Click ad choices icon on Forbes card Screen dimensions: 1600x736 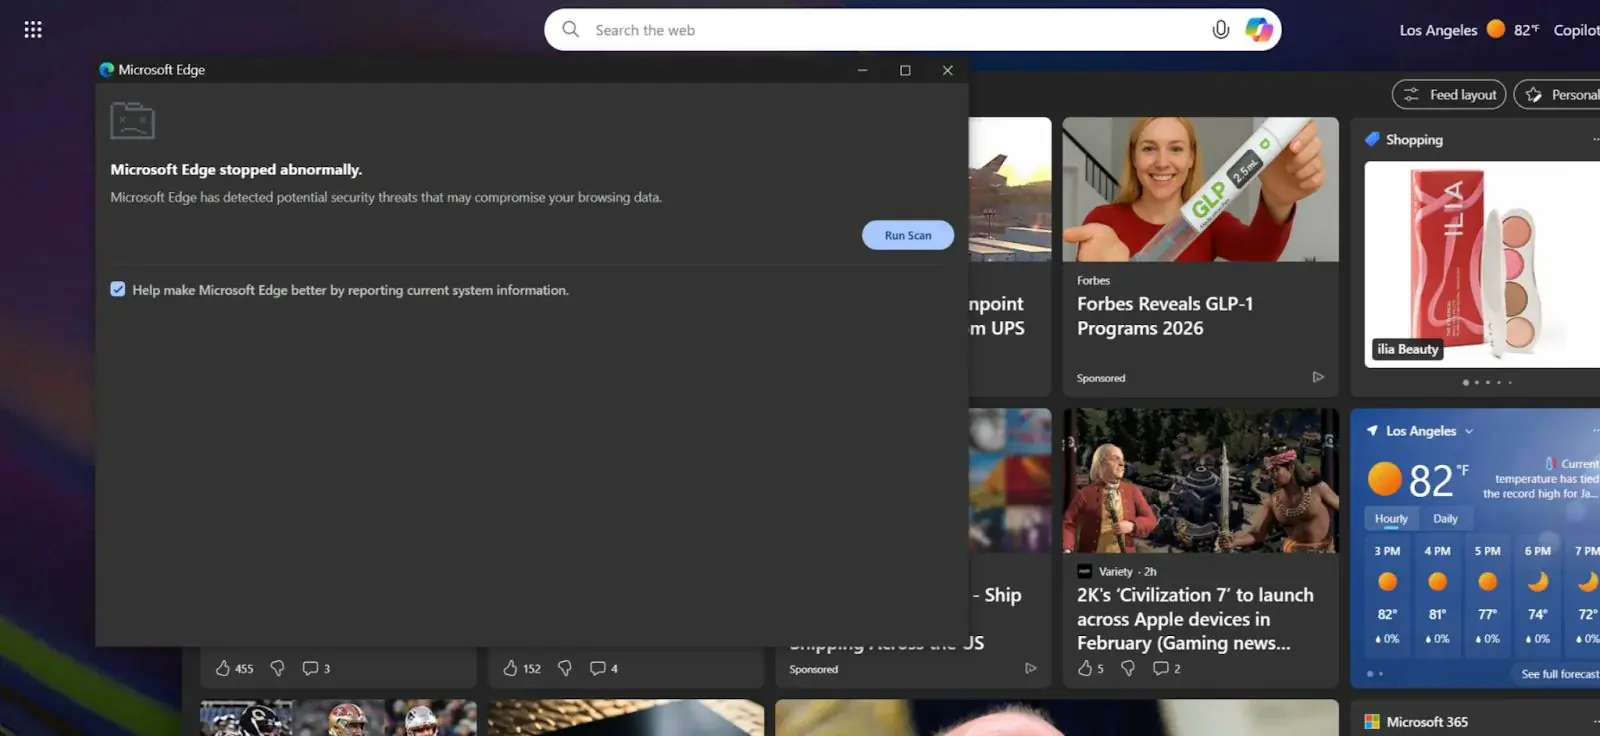click(x=1318, y=377)
